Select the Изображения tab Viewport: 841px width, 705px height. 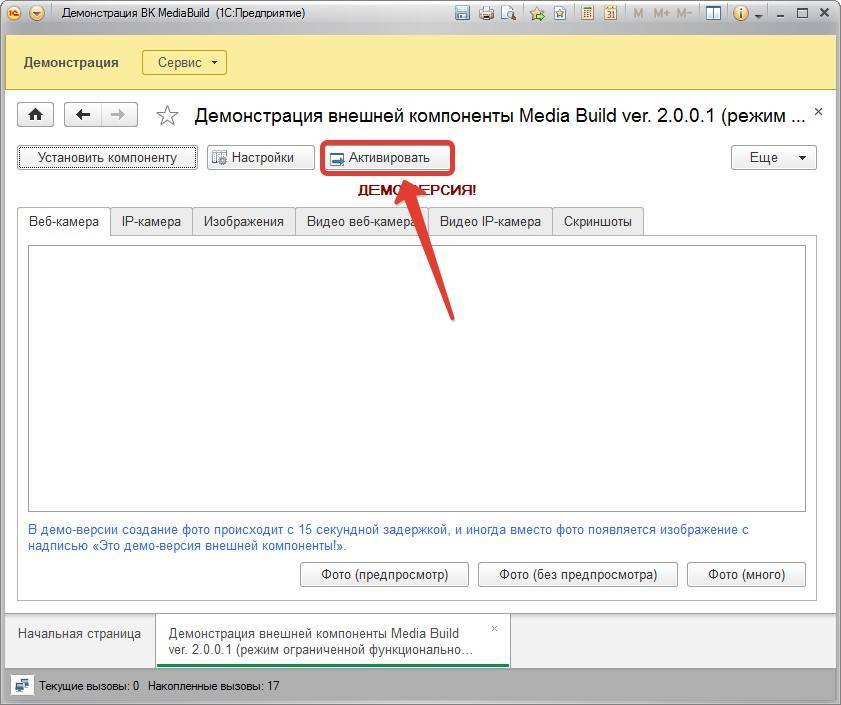243,222
